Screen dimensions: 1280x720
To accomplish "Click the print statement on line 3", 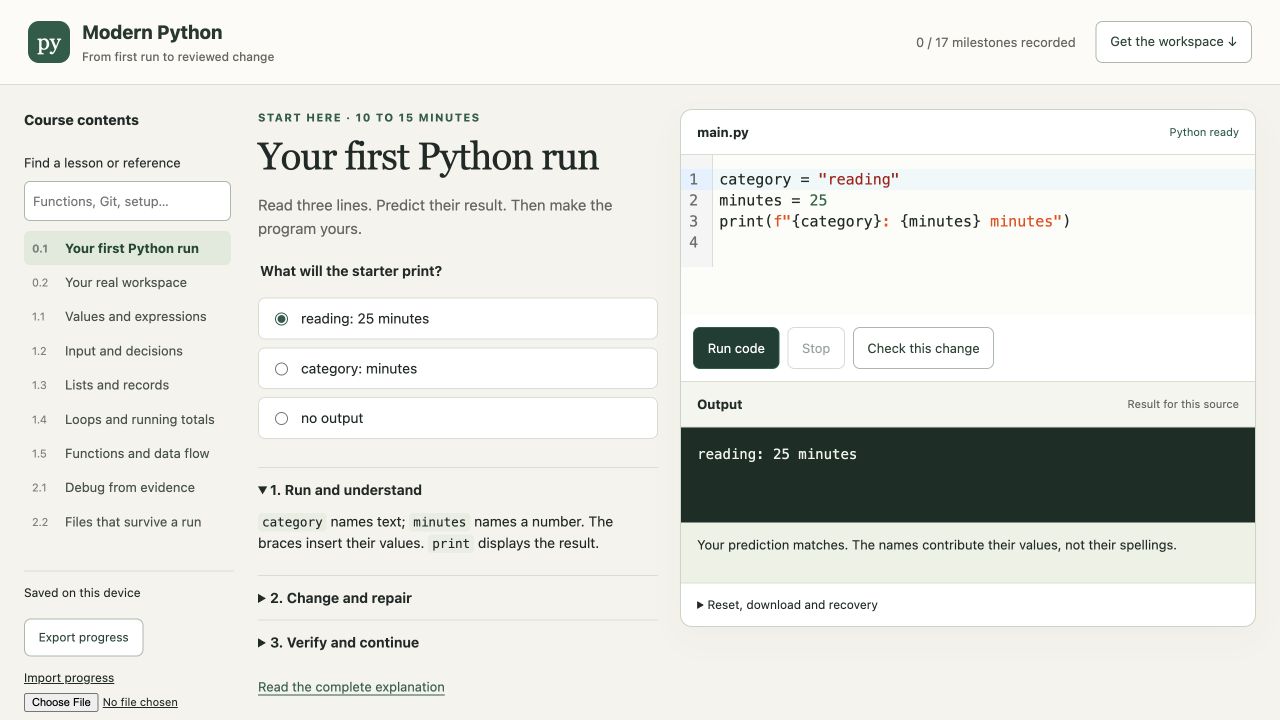I will (895, 221).
